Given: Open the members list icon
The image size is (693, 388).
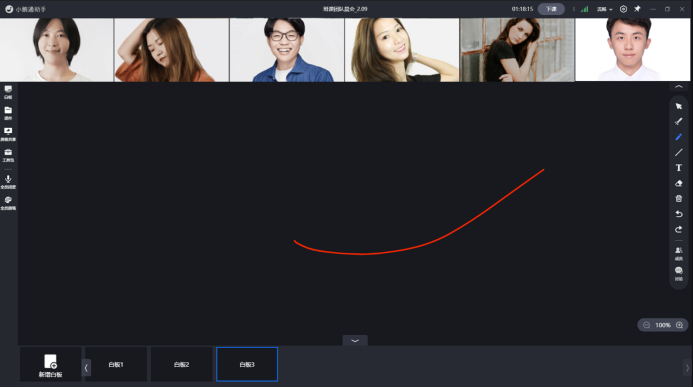Looking at the screenshot, I should pos(678,253).
